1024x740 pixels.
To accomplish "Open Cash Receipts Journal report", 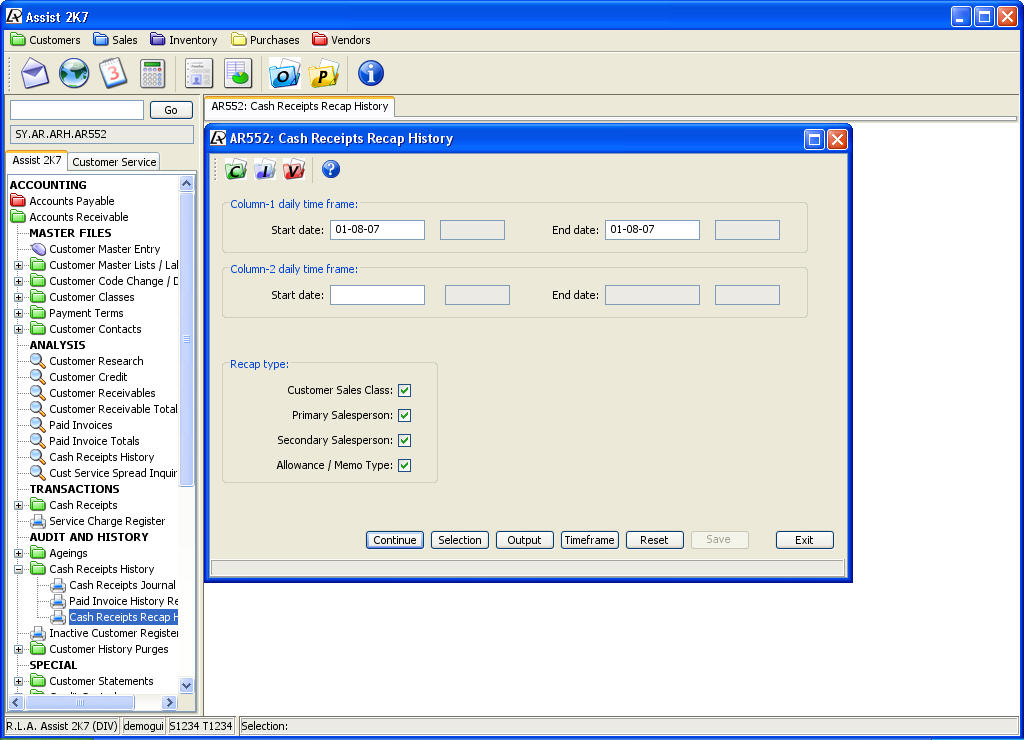I will point(122,585).
